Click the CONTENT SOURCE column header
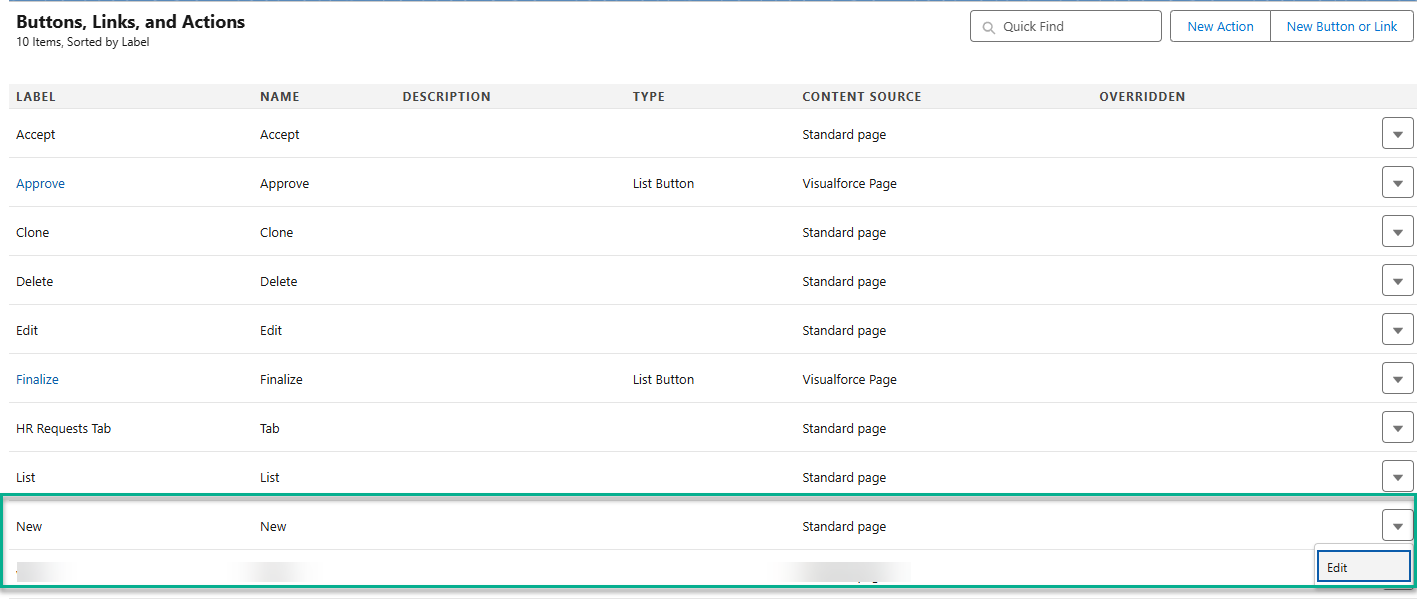Image resolution: width=1417 pixels, height=599 pixels. click(862, 97)
